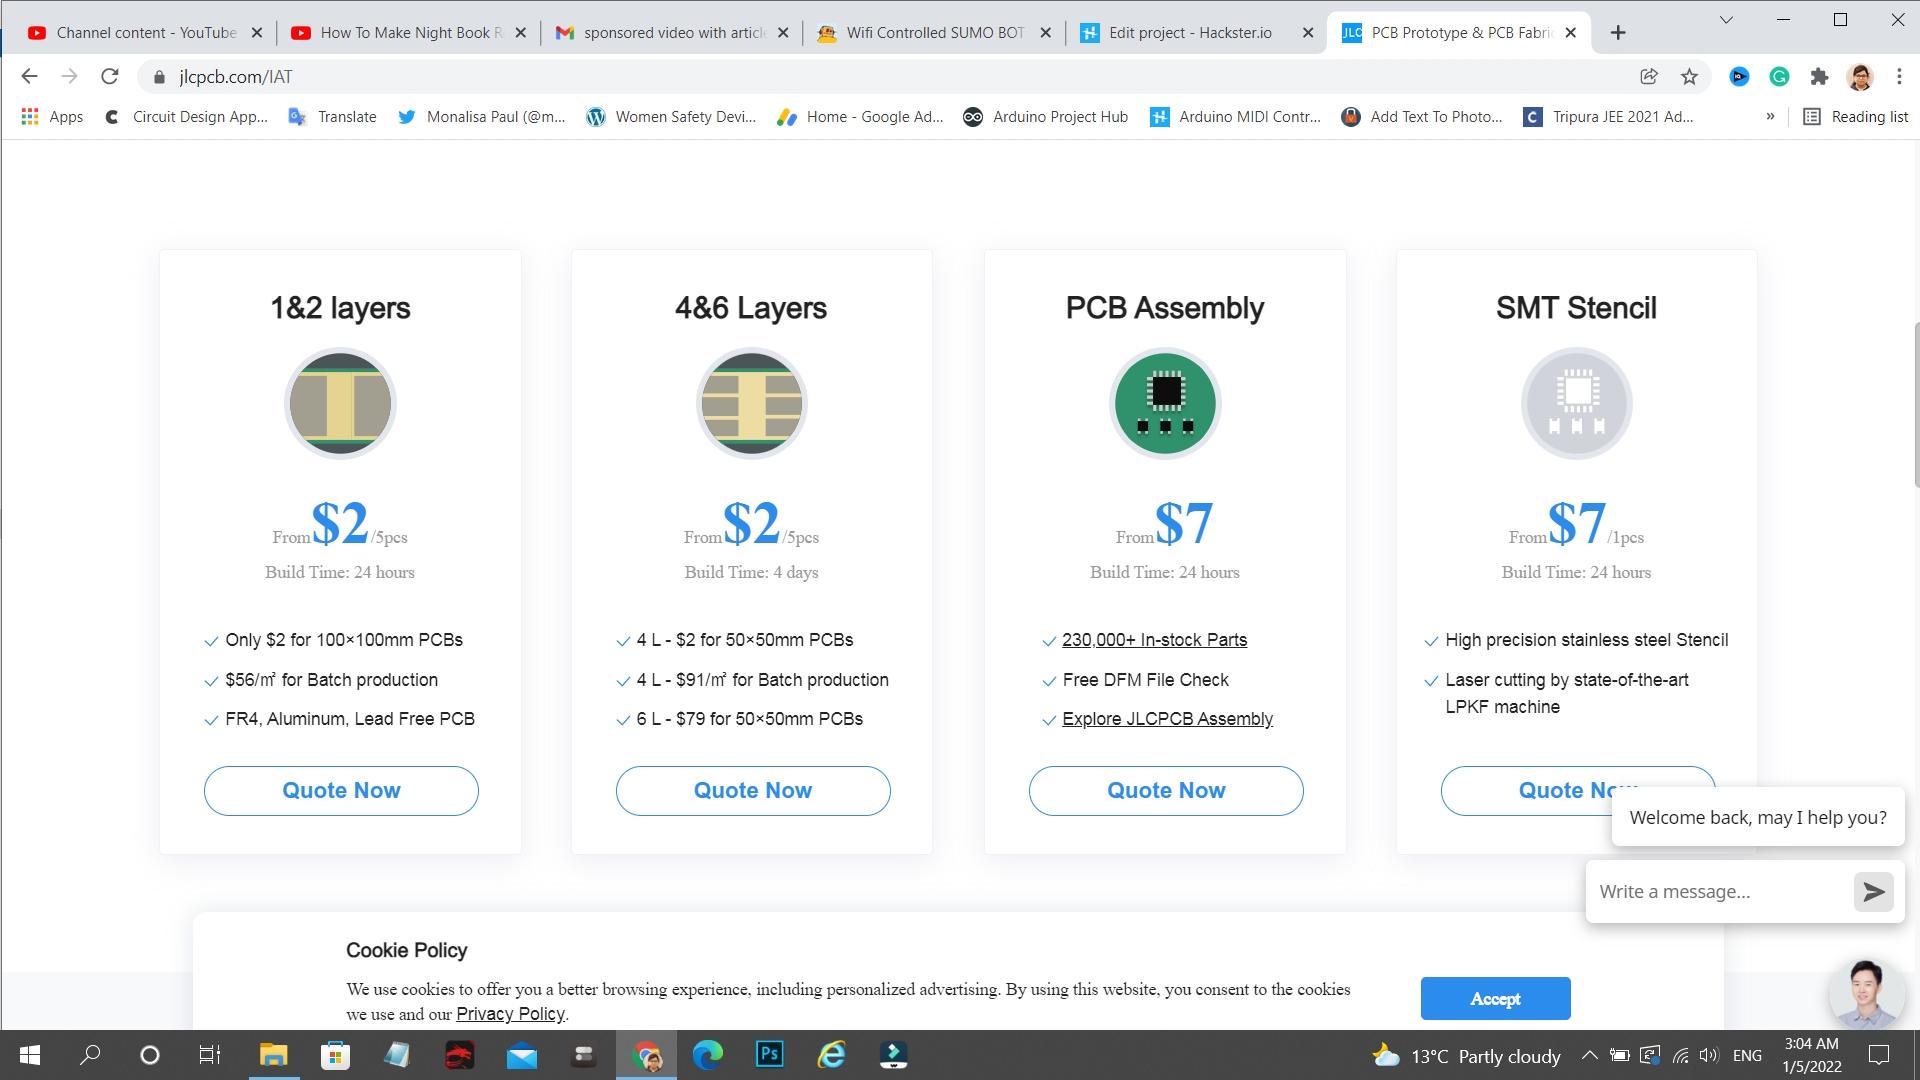1920x1080 pixels.
Task: Switch to the Edit project Hackster.io tab
Action: click(x=1190, y=33)
